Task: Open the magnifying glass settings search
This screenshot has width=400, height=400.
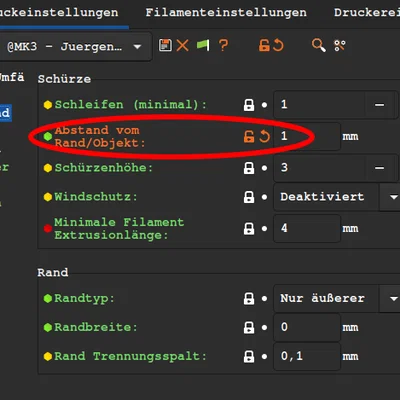Action: (x=318, y=45)
